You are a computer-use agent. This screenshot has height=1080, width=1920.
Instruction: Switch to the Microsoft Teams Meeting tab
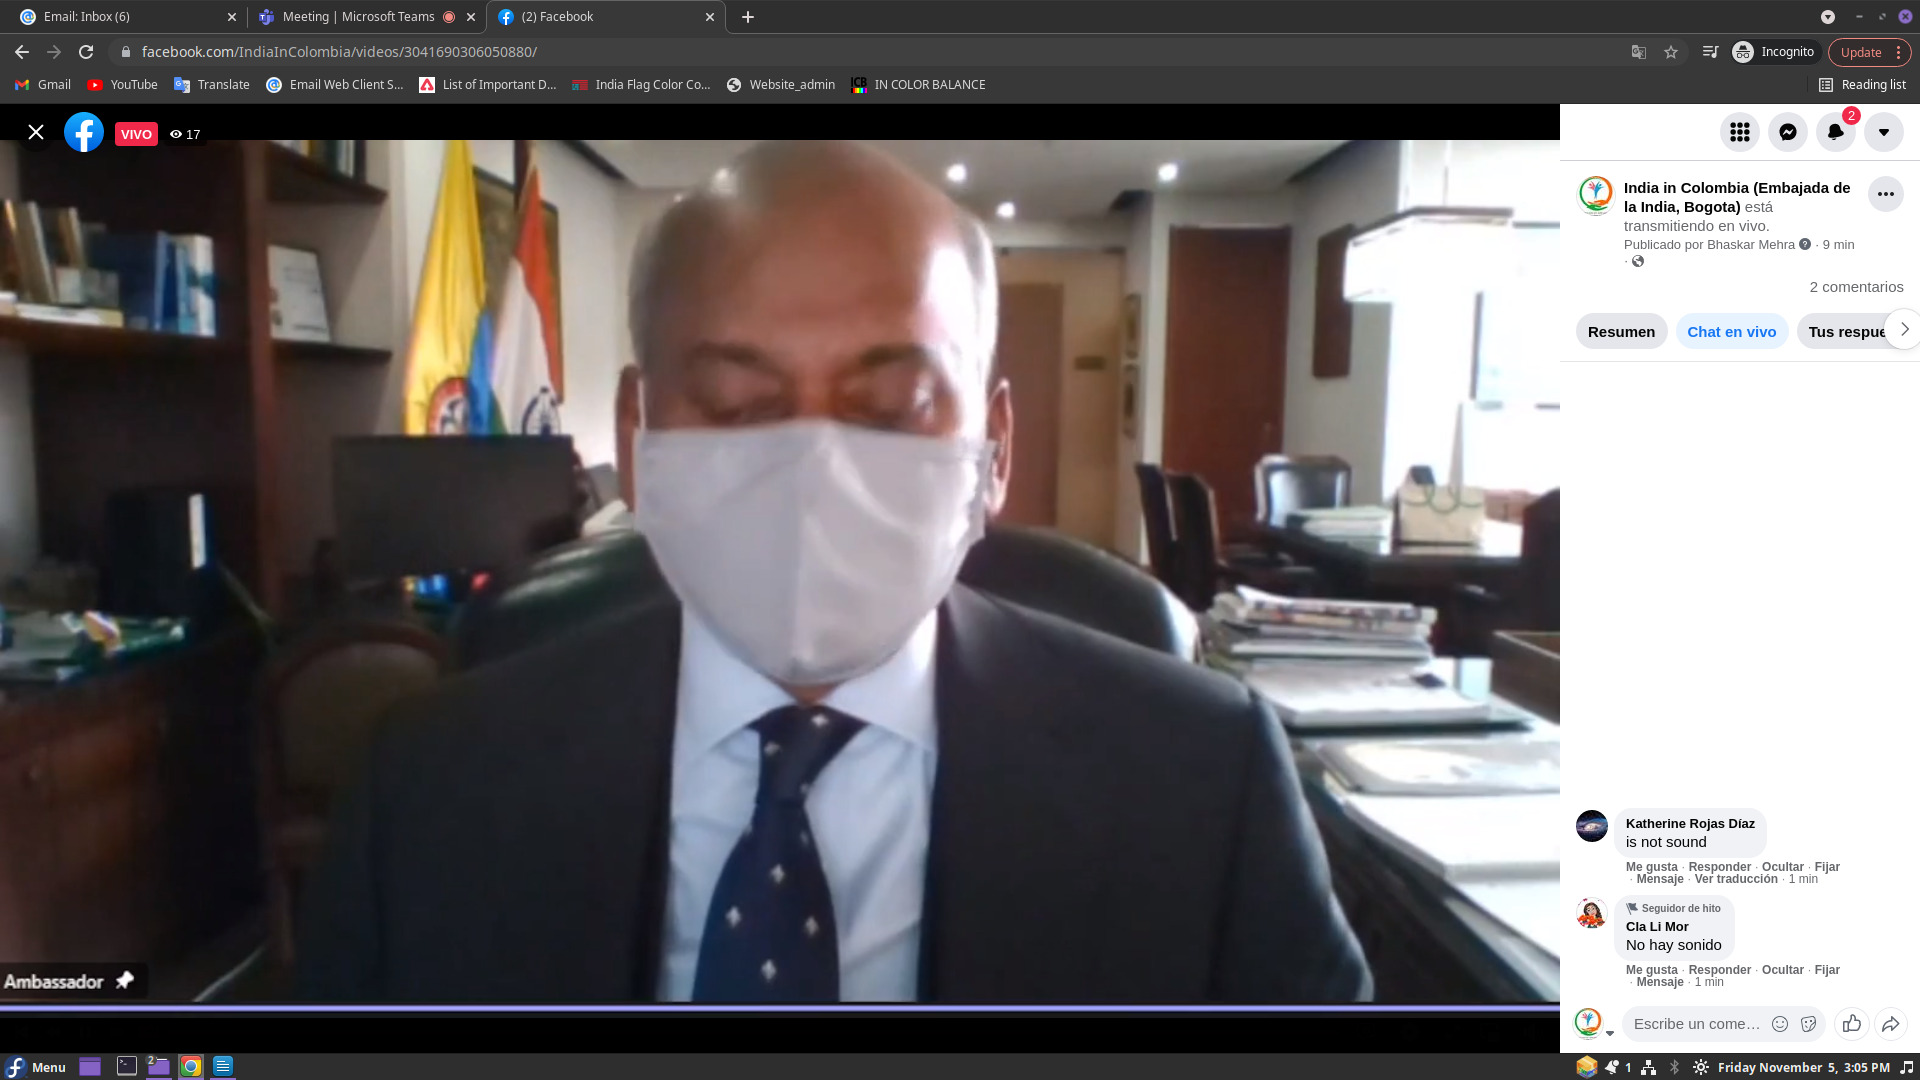click(x=357, y=17)
